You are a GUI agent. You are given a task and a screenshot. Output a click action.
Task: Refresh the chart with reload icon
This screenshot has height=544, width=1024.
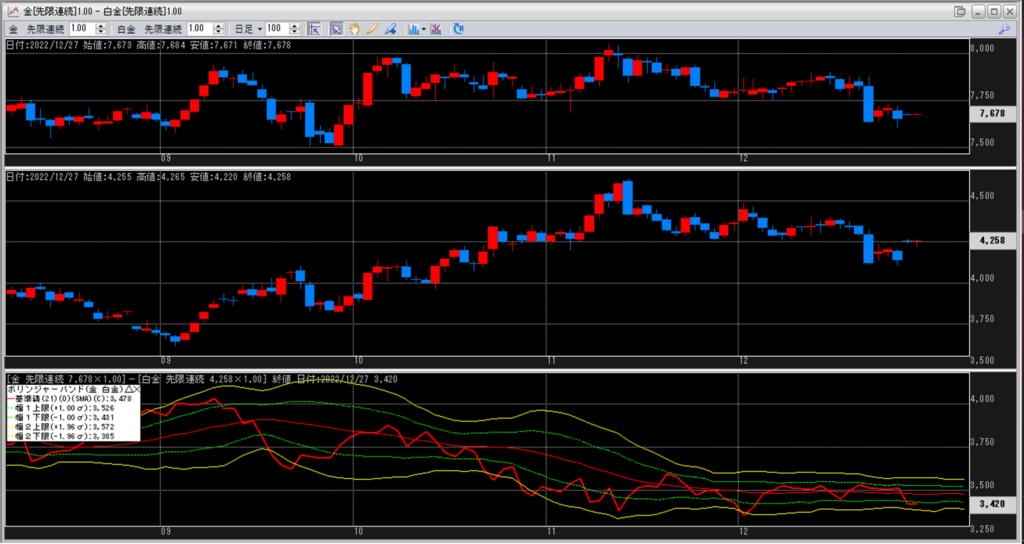tap(458, 29)
